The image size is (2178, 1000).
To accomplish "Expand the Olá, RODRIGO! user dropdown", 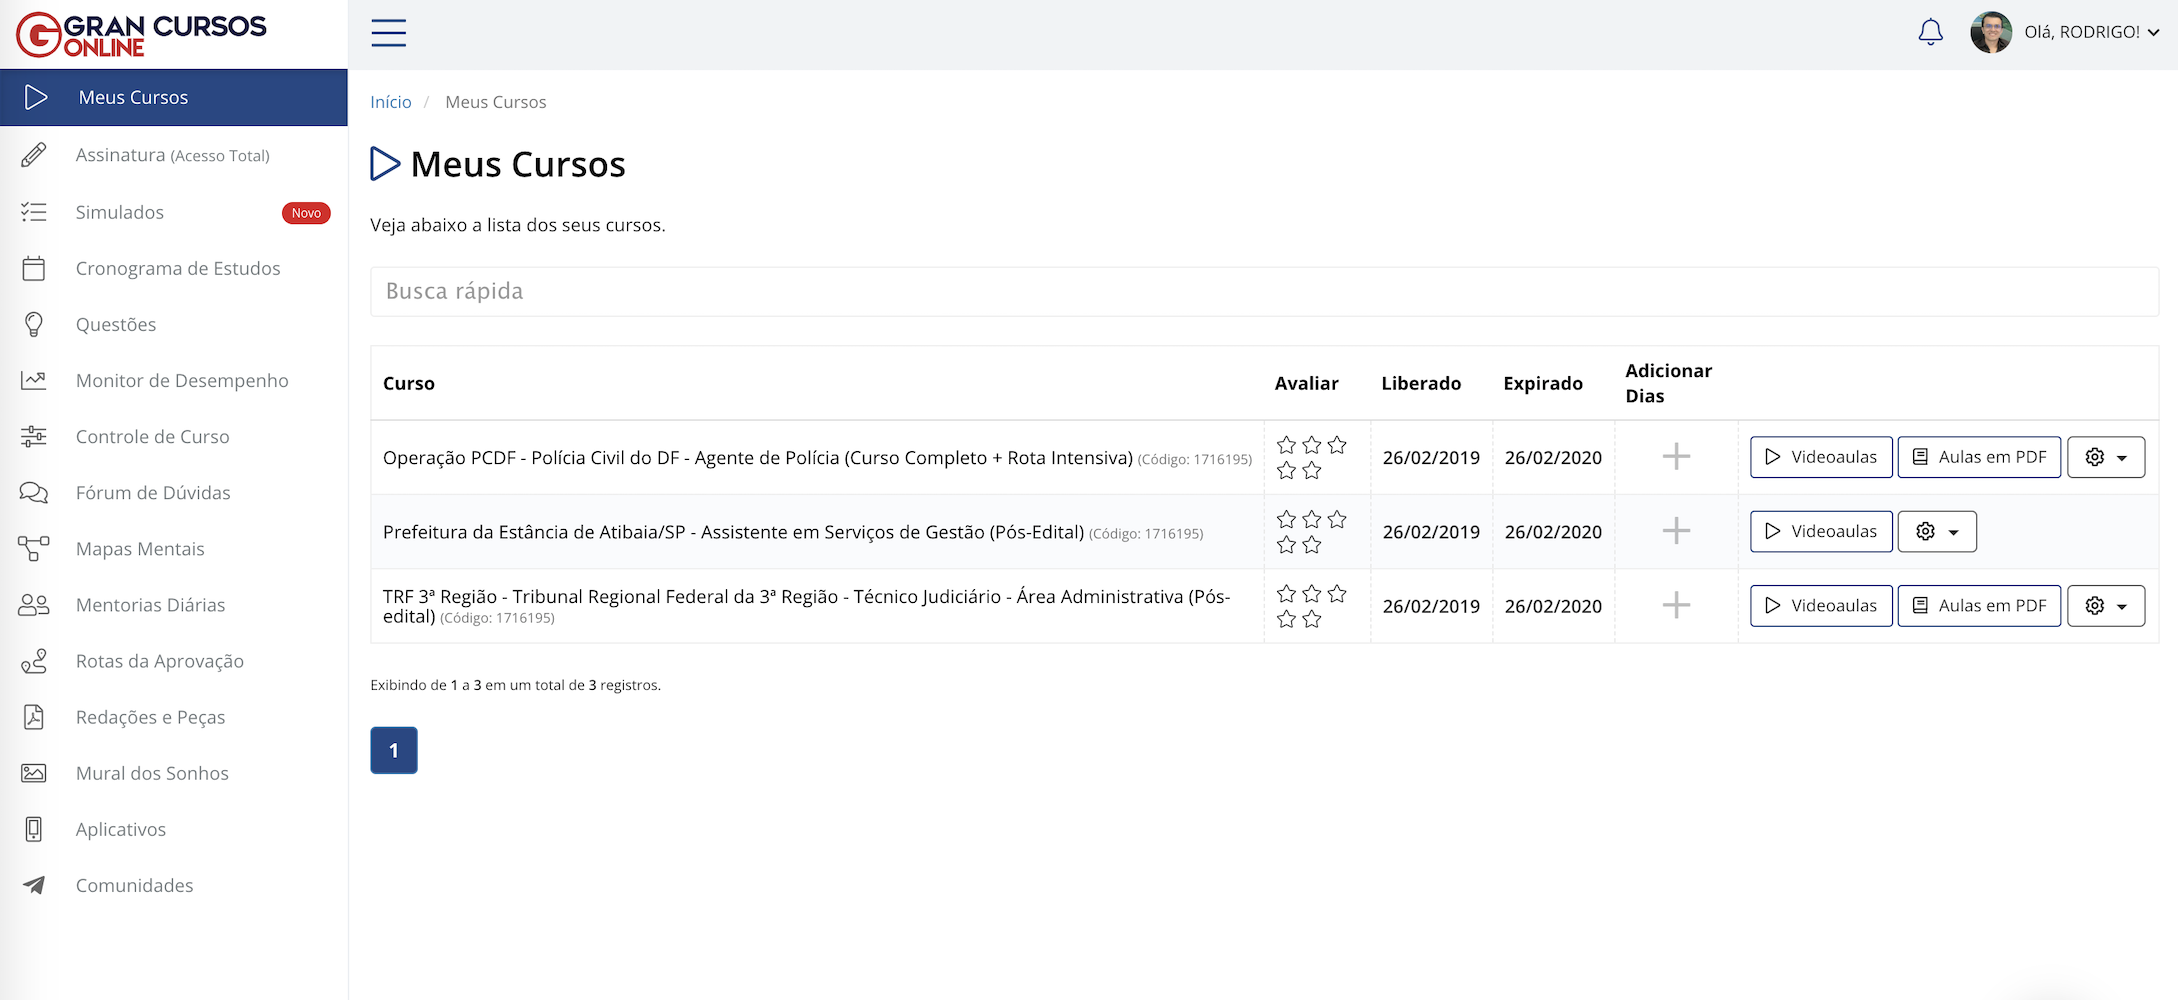I will coord(2092,32).
